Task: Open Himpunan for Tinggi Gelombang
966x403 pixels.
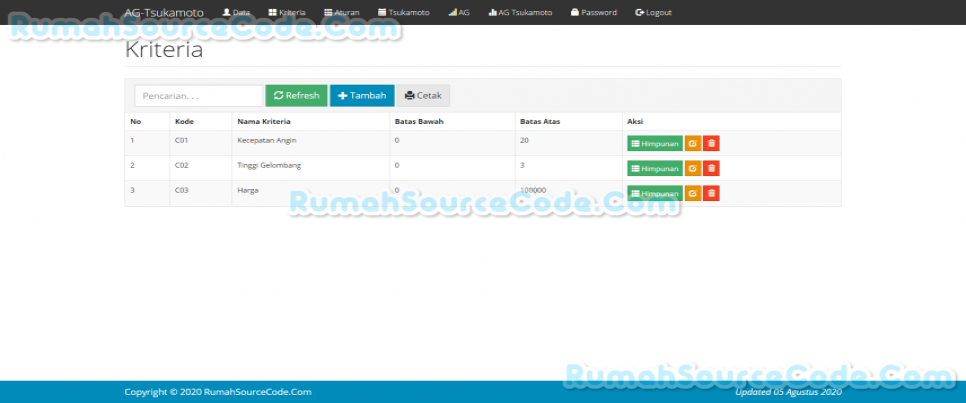Action: (x=655, y=168)
